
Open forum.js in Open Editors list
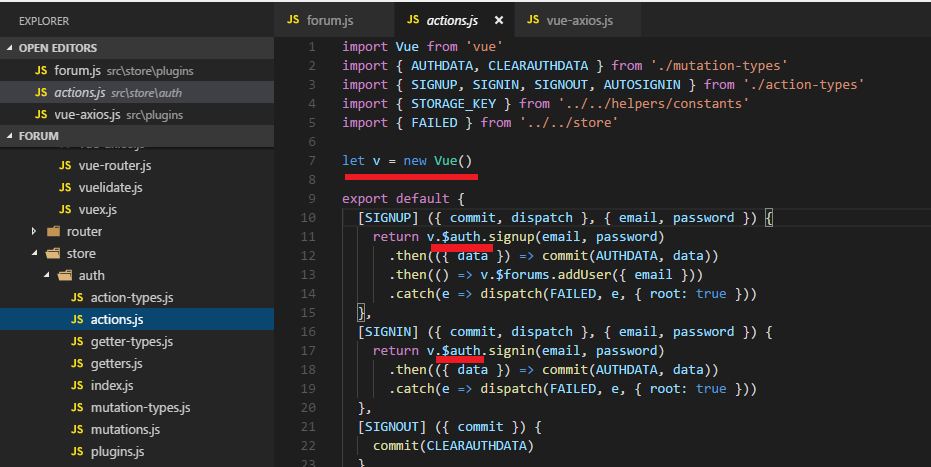[137, 71]
